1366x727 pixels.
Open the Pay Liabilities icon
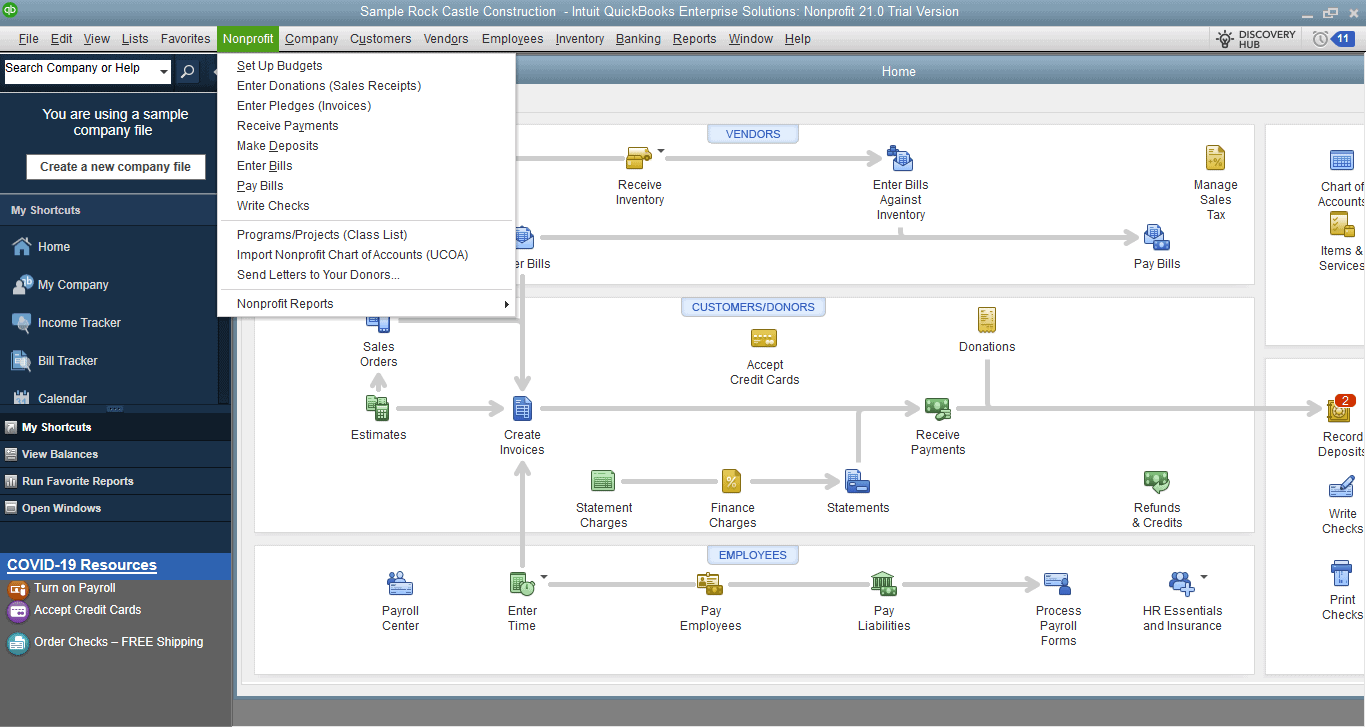pos(883,584)
